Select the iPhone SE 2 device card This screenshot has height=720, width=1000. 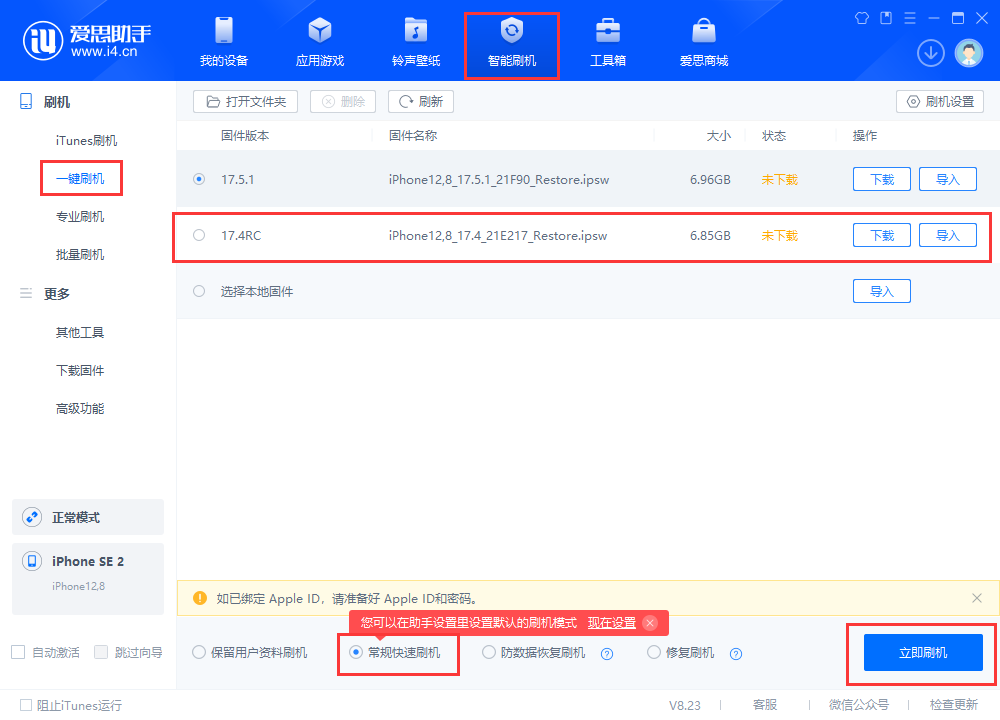[x=88, y=578]
